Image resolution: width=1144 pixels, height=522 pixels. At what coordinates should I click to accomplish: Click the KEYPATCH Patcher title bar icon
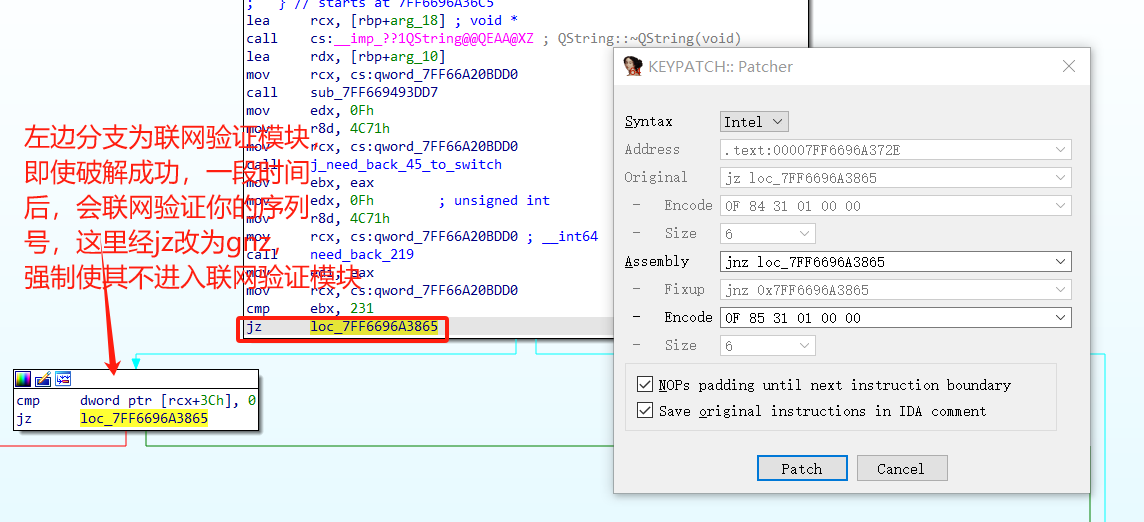pos(633,66)
